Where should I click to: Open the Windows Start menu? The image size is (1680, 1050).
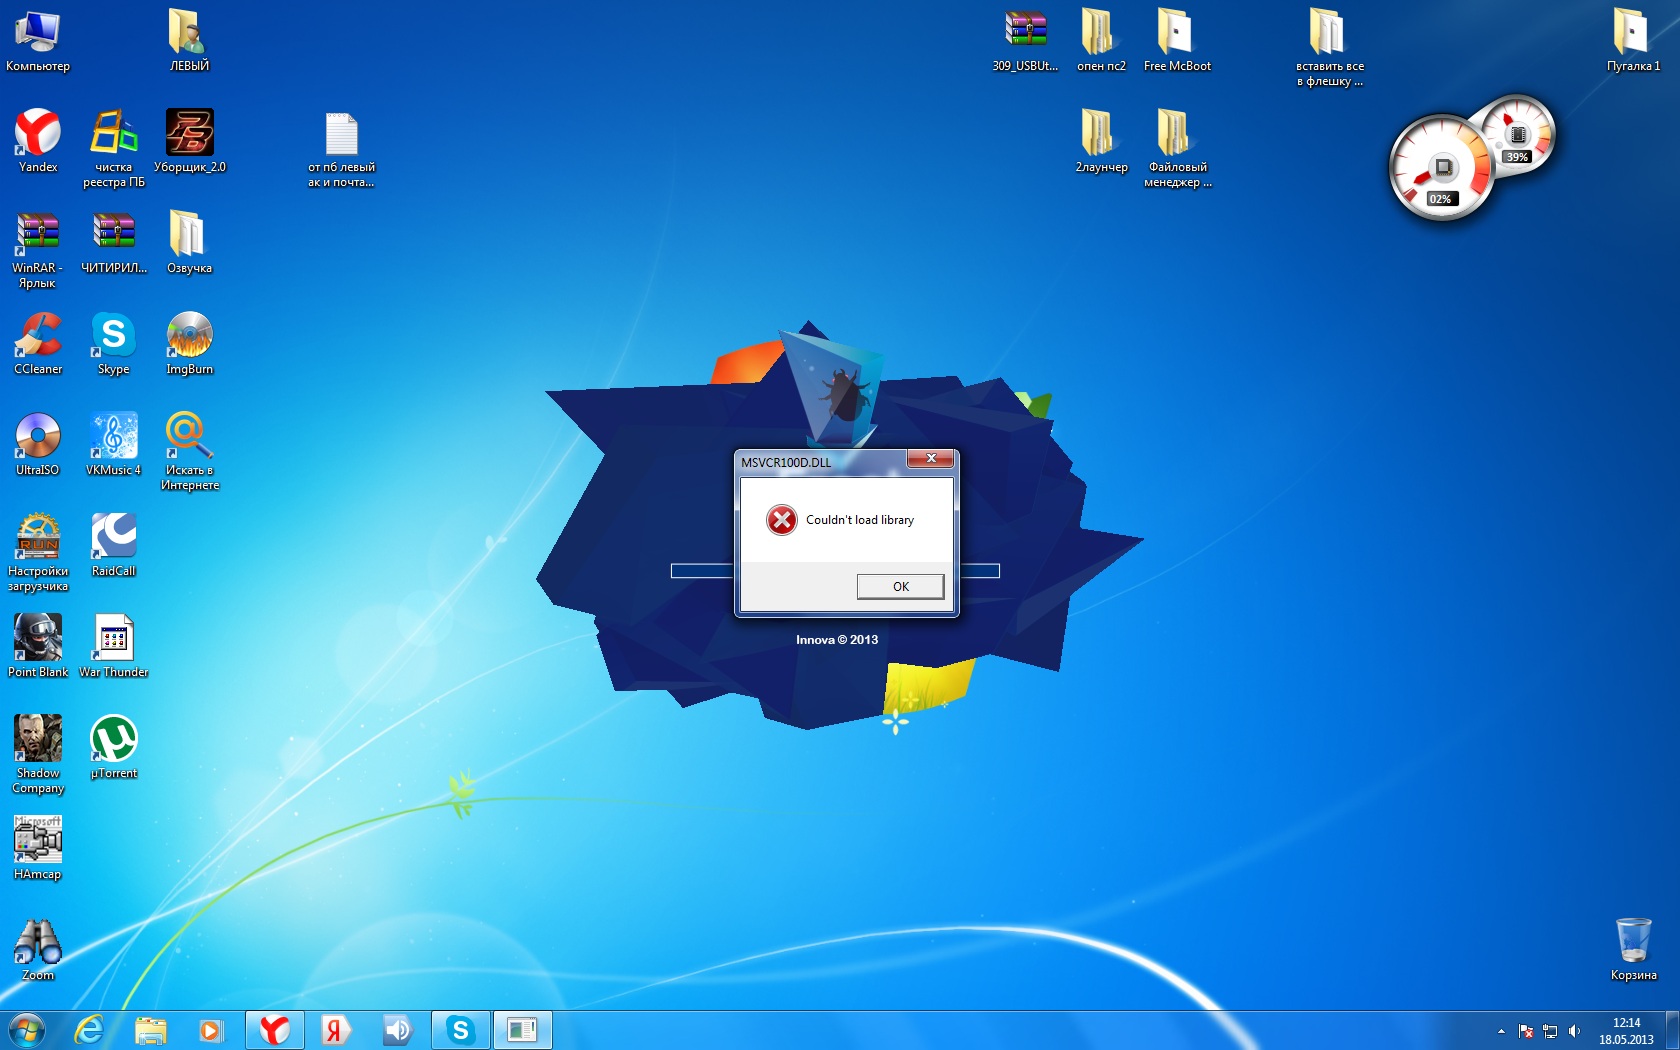point(27,1030)
